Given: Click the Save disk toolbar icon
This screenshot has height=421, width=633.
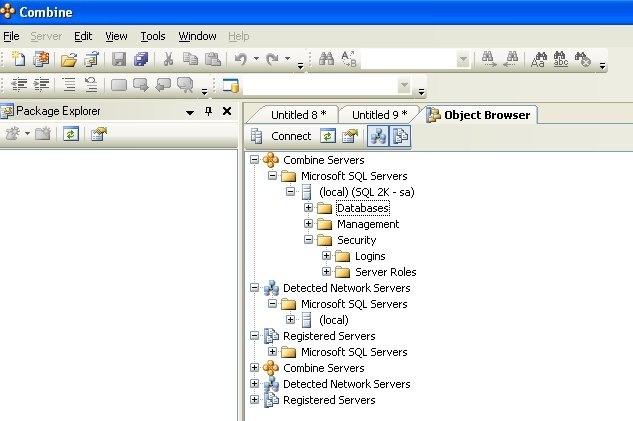Looking at the screenshot, I should [x=119, y=60].
